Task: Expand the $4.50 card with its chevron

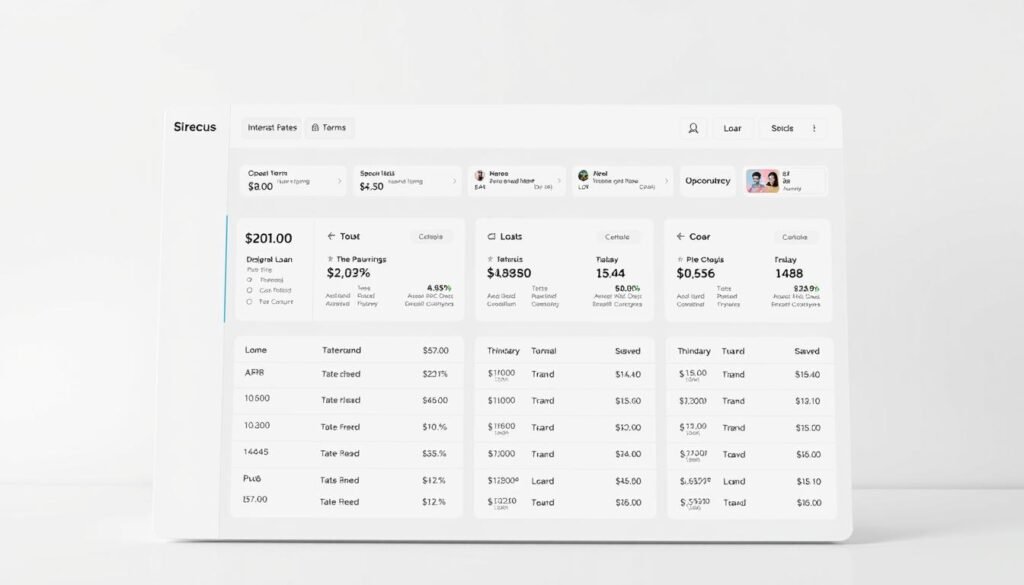Action: click(x=454, y=181)
